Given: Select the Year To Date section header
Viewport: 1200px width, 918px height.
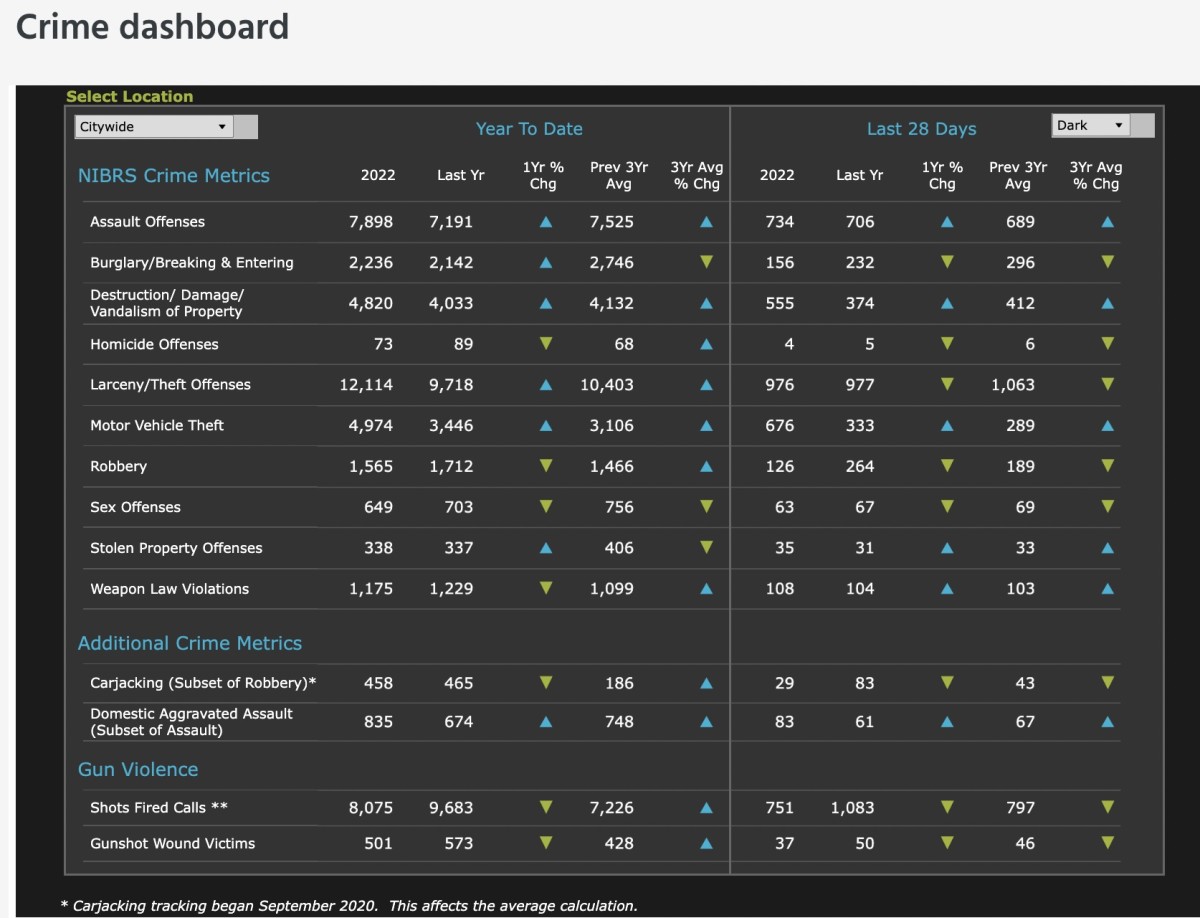Looking at the screenshot, I should 529,129.
